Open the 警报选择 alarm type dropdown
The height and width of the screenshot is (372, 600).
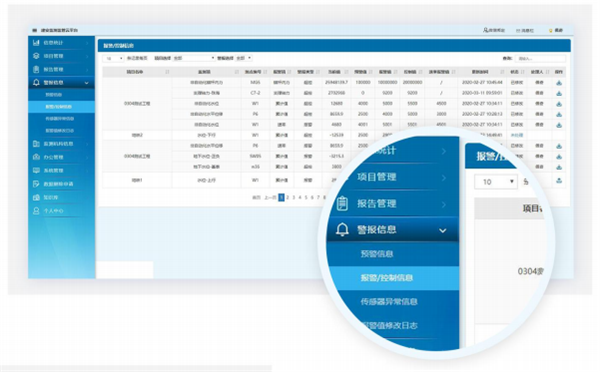coord(244,58)
